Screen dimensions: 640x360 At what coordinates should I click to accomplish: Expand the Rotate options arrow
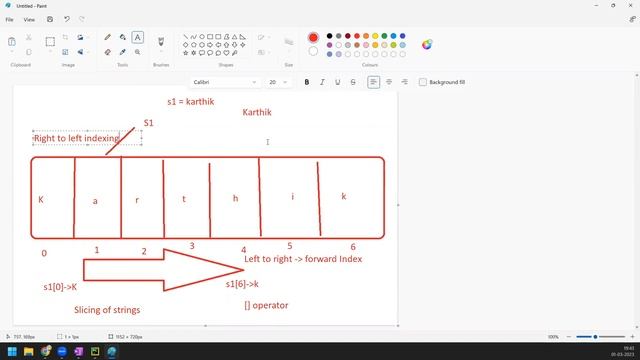click(x=88, y=37)
